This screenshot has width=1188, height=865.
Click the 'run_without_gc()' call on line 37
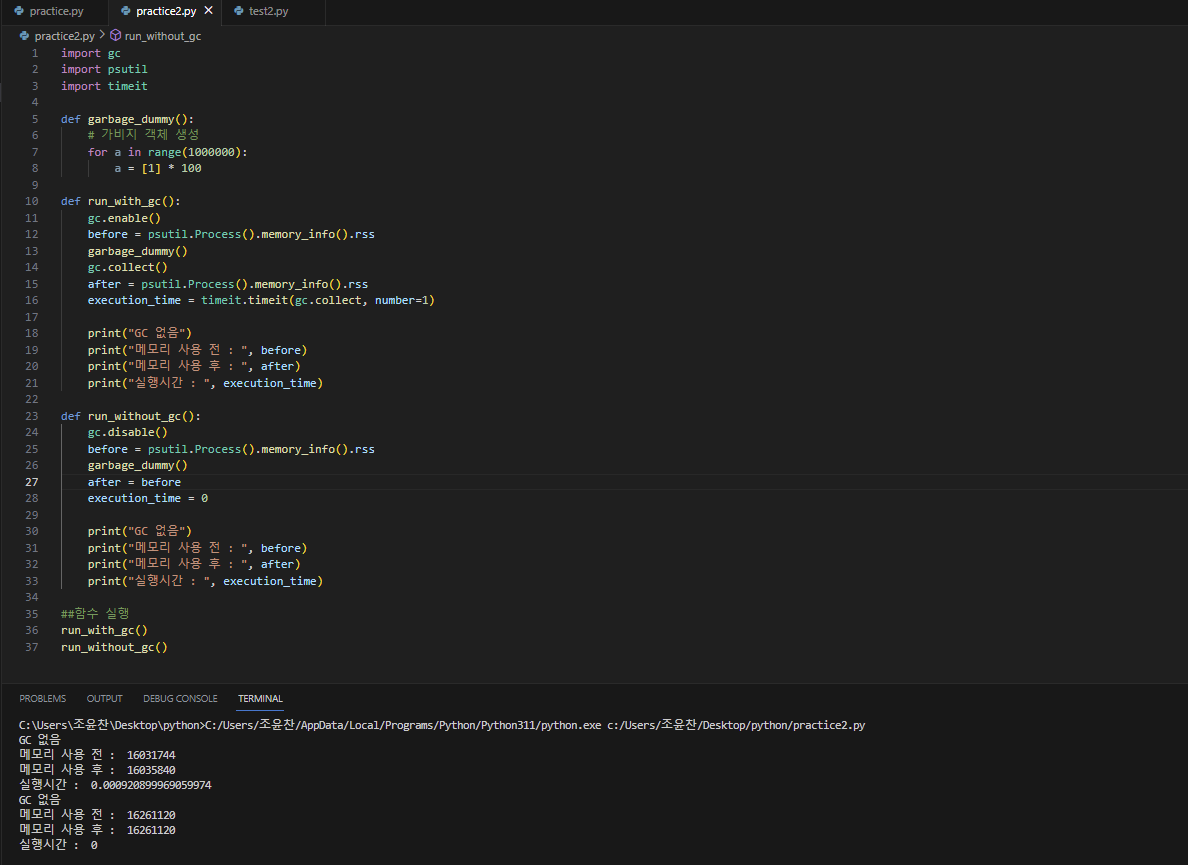pyautogui.click(x=114, y=647)
